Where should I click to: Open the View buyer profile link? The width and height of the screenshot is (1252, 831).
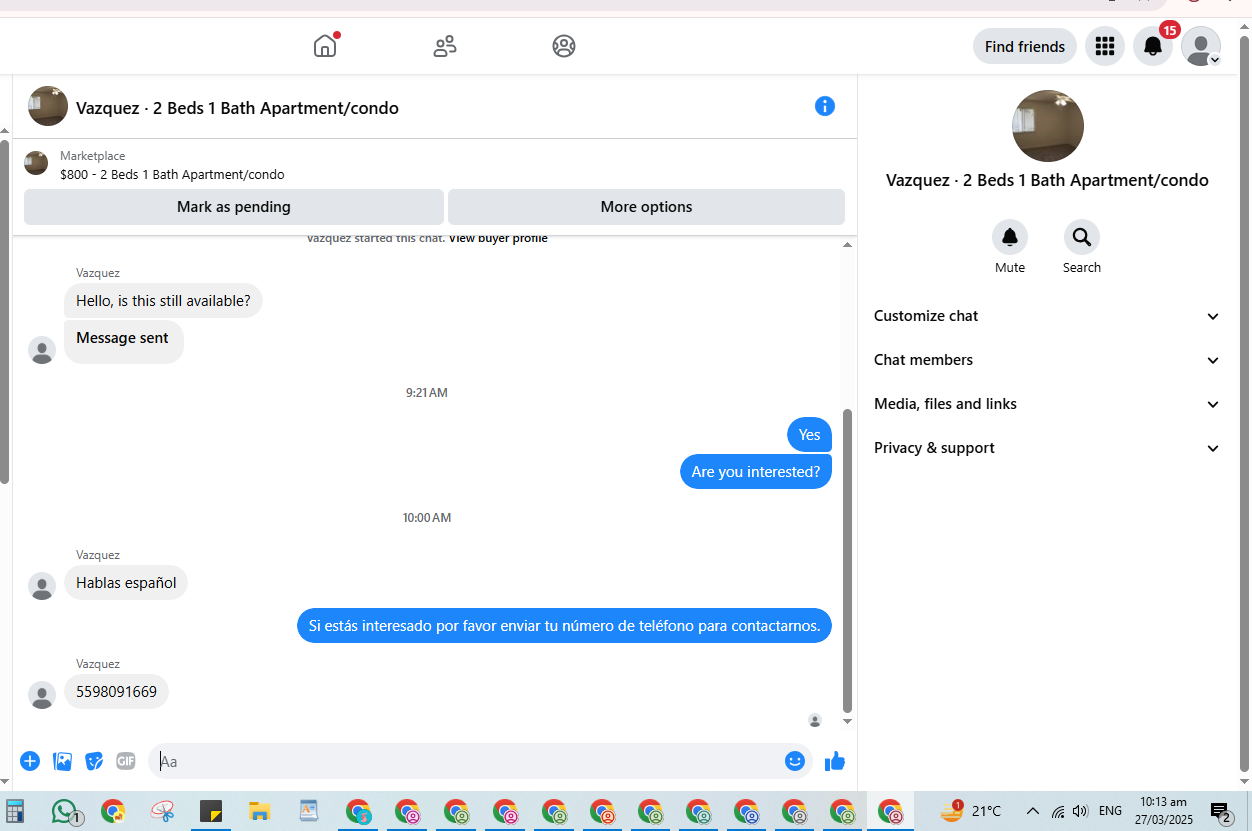pos(498,238)
